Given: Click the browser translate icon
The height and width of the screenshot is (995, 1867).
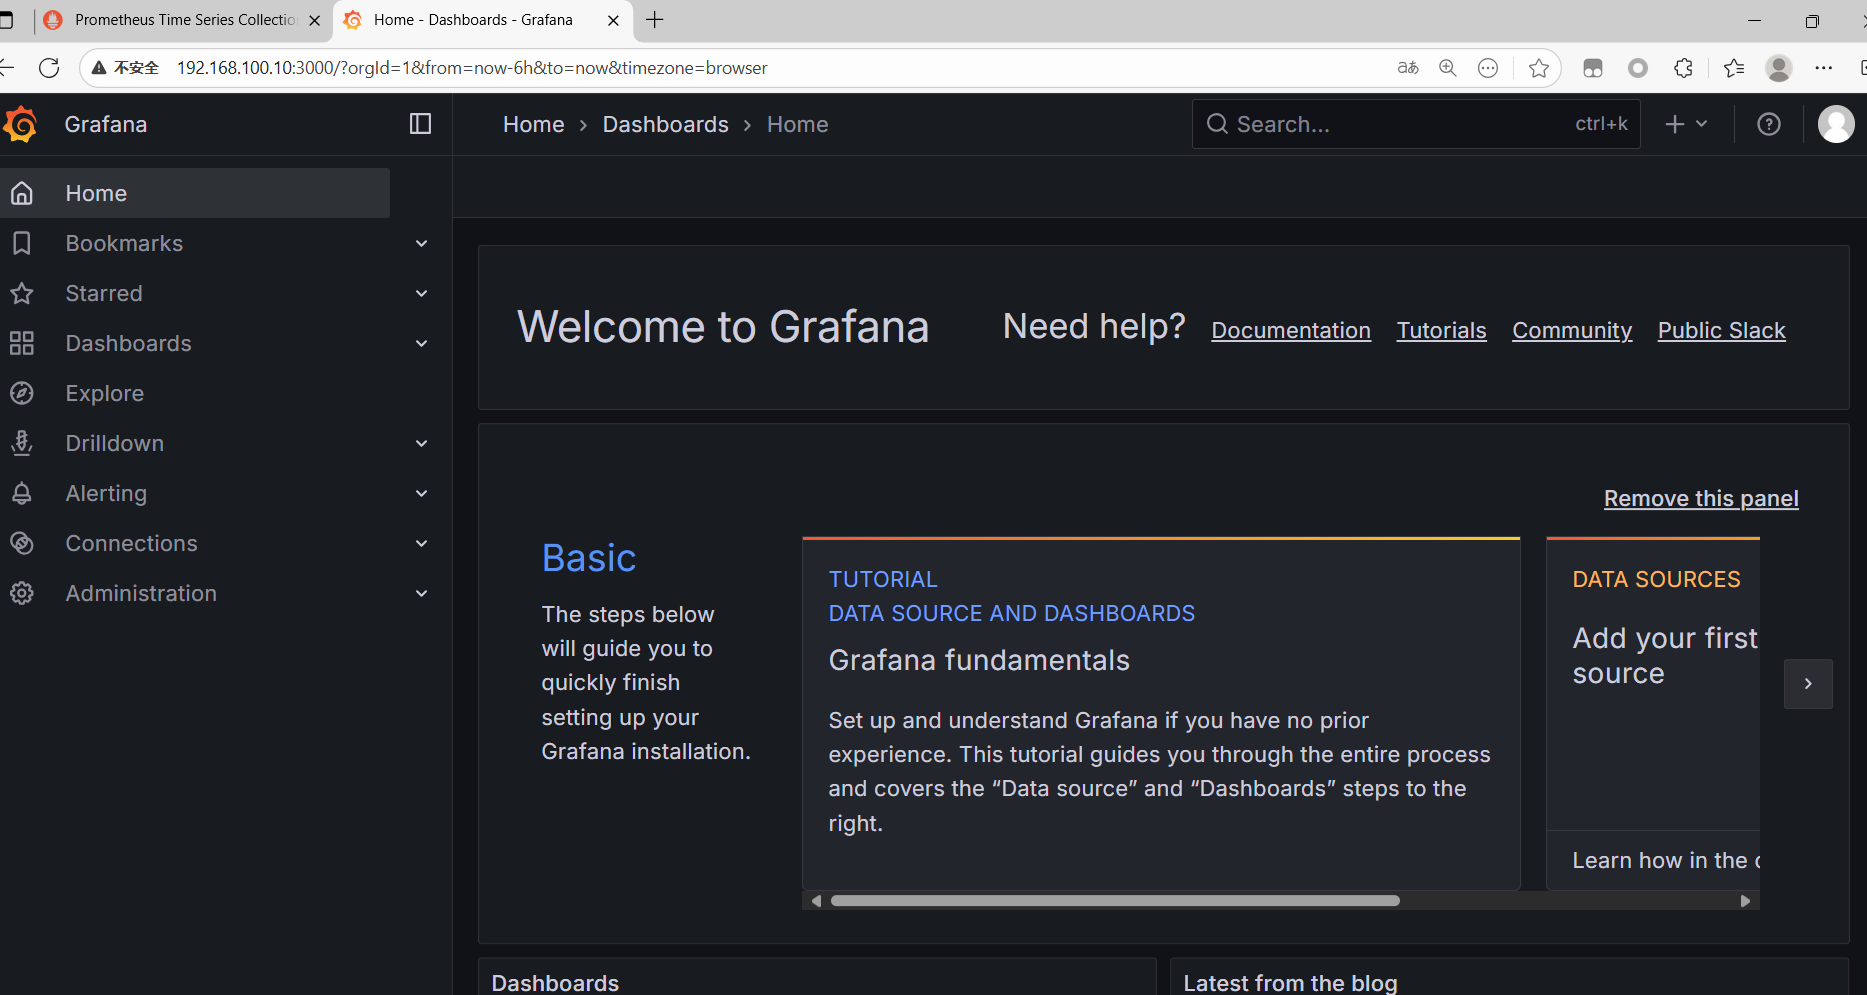Looking at the screenshot, I should click(x=1408, y=68).
